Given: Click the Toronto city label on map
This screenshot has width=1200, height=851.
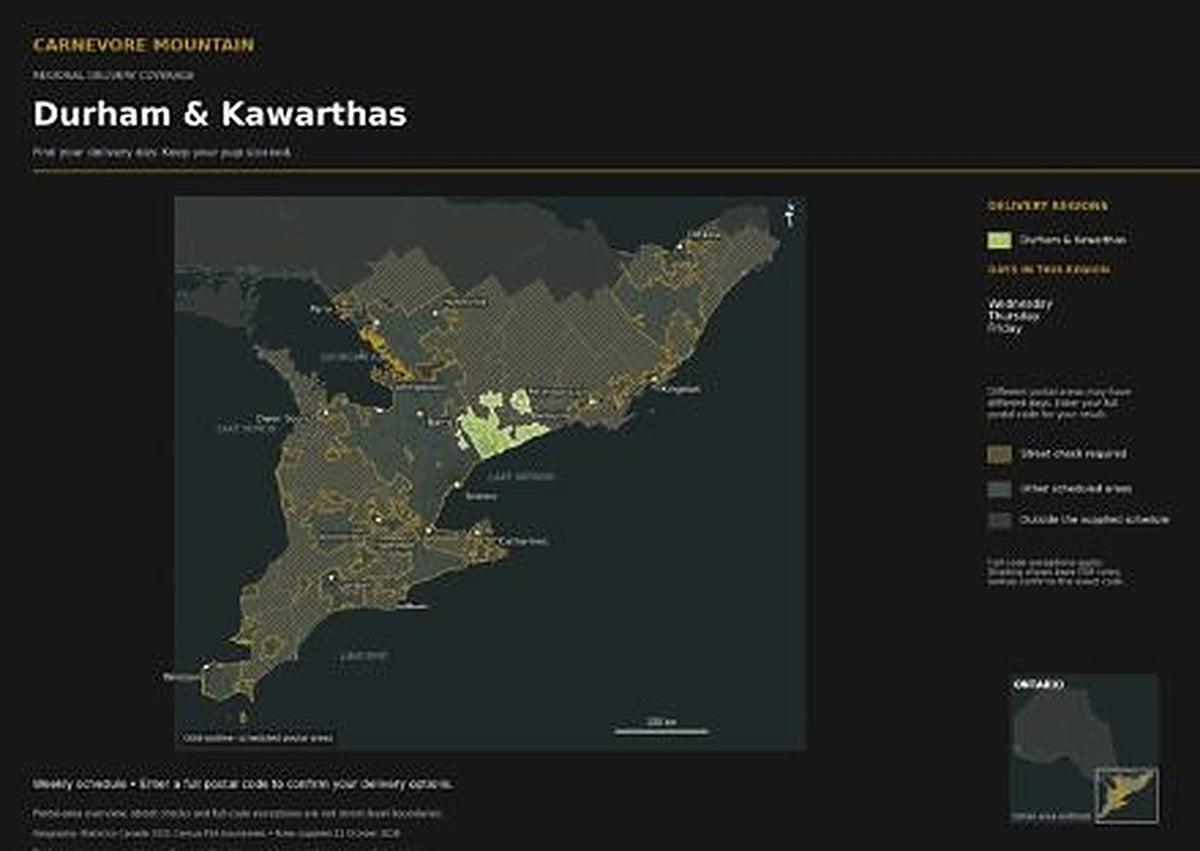Looking at the screenshot, I should tap(481, 495).
